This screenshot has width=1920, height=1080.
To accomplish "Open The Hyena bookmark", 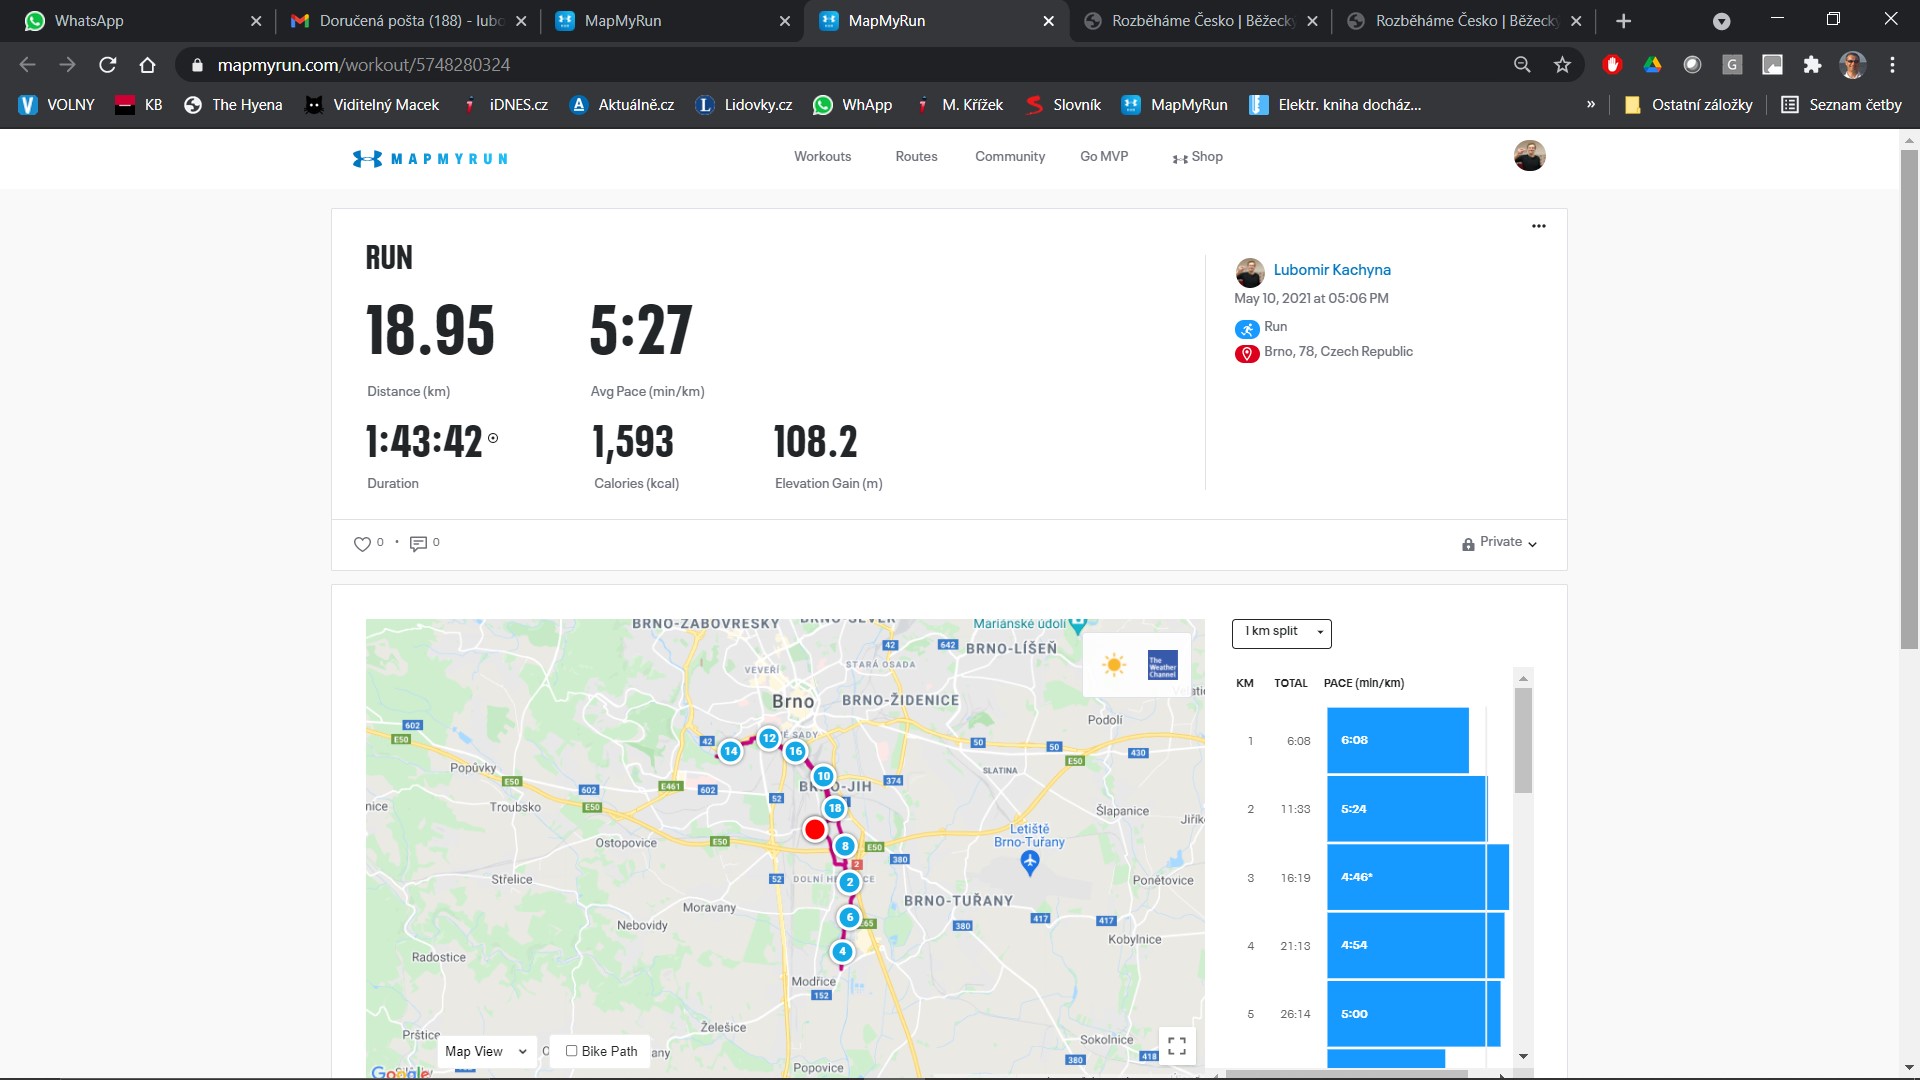I will click(x=233, y=105).
